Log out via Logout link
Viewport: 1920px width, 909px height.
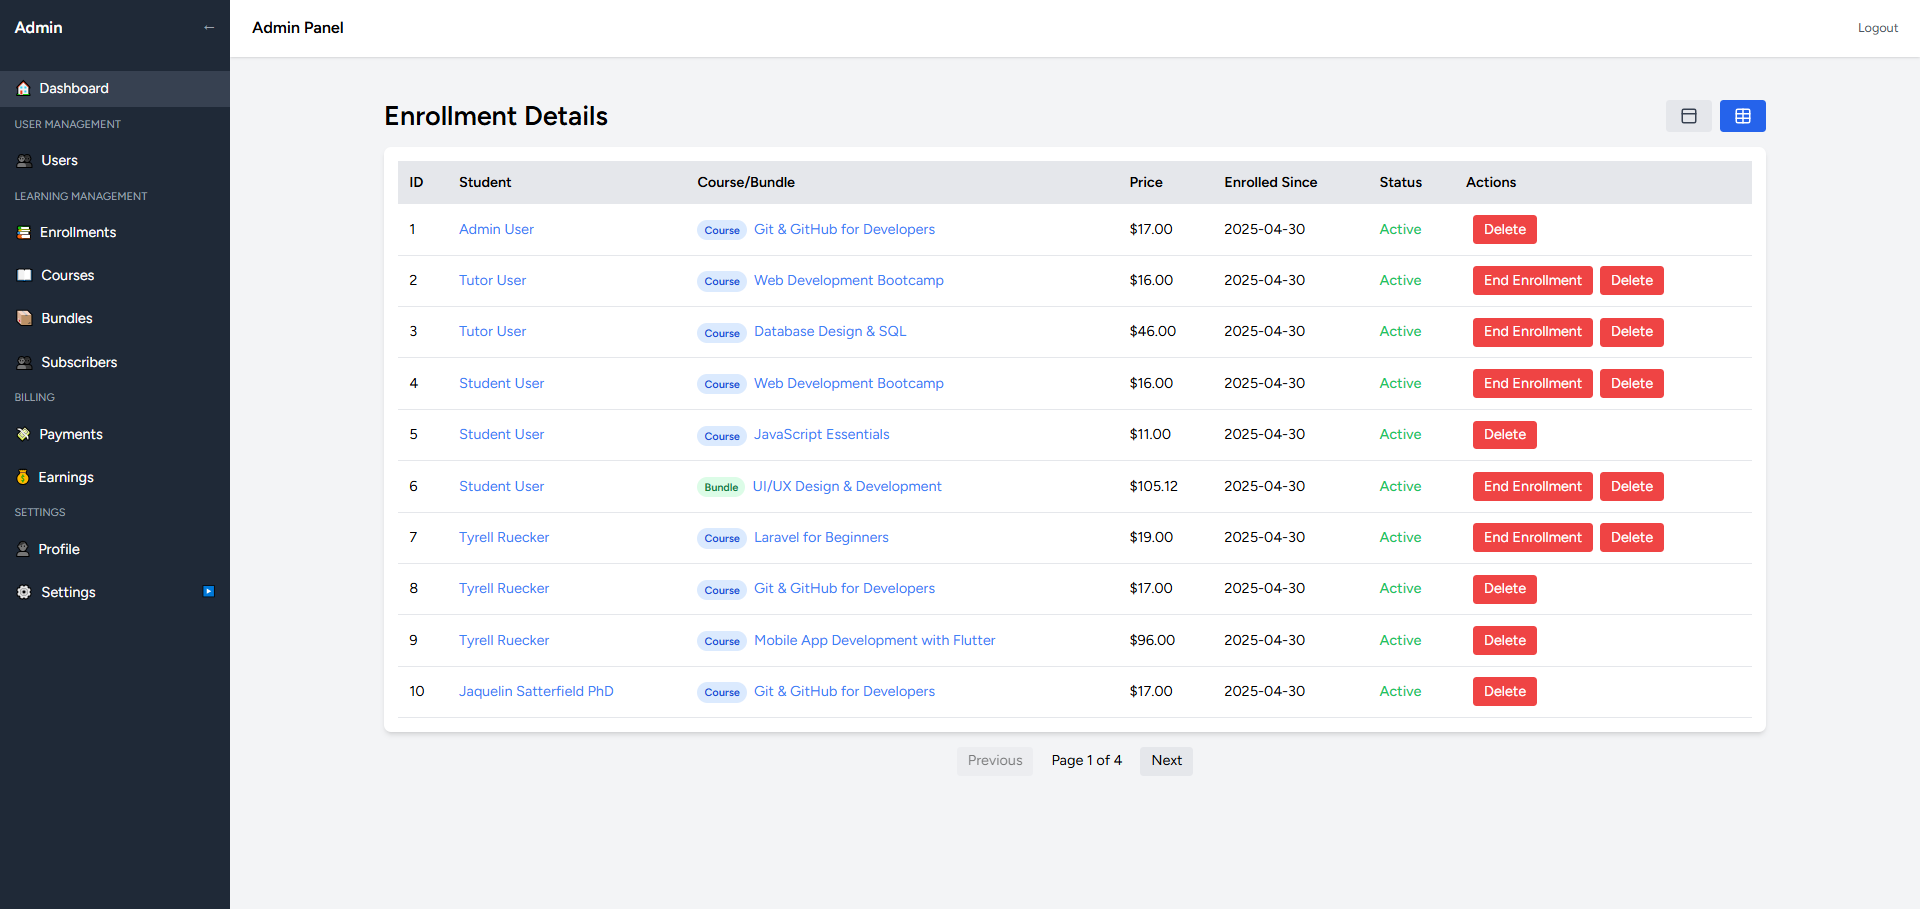point(1877,28)
